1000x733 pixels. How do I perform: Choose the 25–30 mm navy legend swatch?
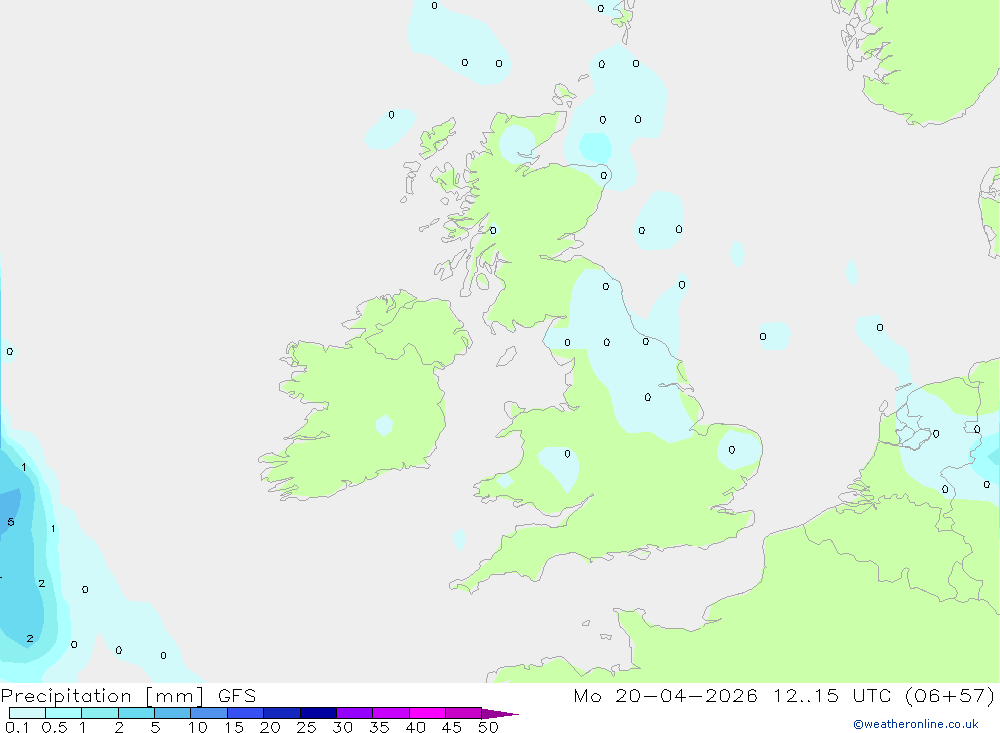click(318, 713)
